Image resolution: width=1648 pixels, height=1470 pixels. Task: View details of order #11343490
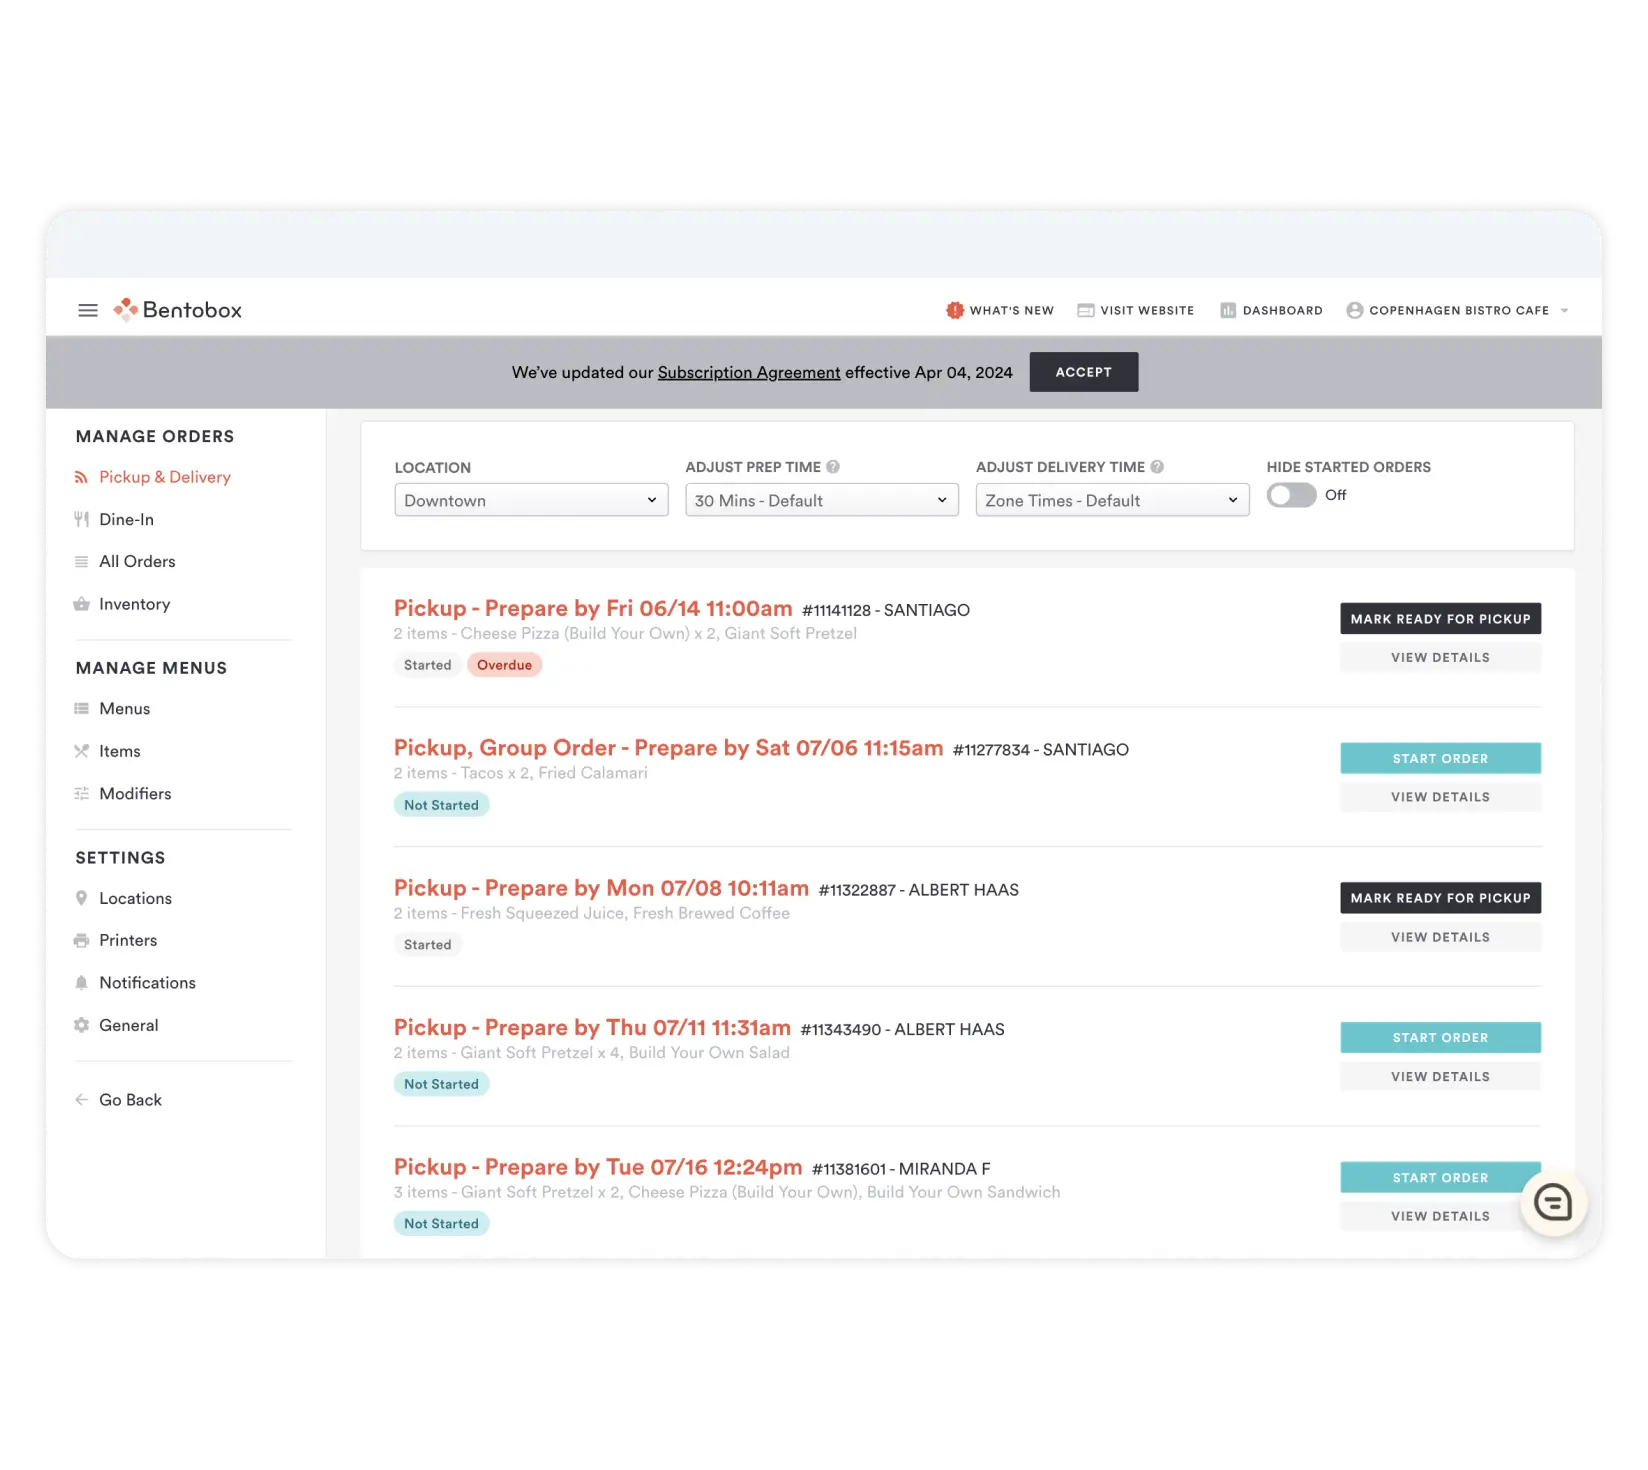coord(1440,1076)
